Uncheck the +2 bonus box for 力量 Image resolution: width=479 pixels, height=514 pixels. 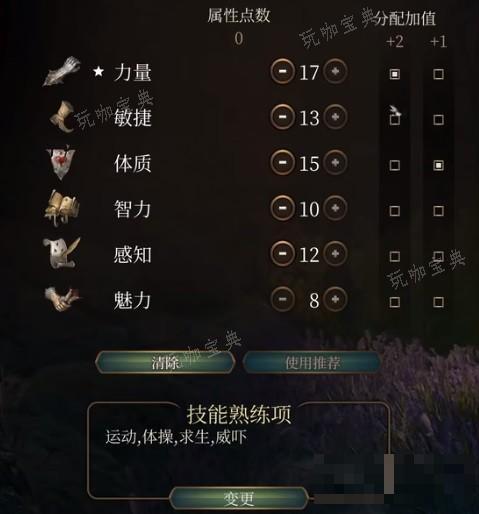coord(395,74)
